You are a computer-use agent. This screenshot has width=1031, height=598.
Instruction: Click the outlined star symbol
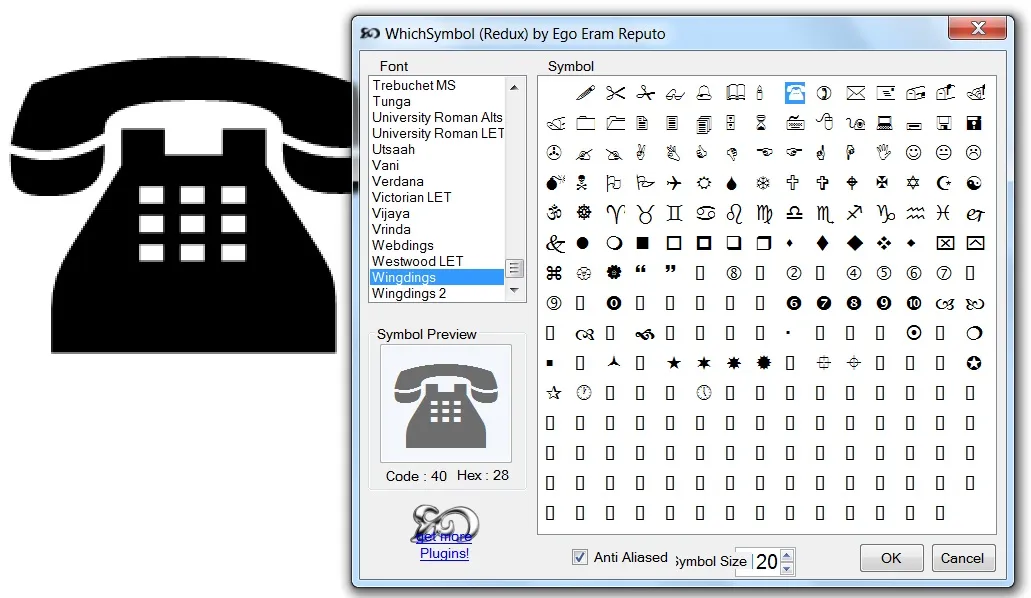coord(554,393)
